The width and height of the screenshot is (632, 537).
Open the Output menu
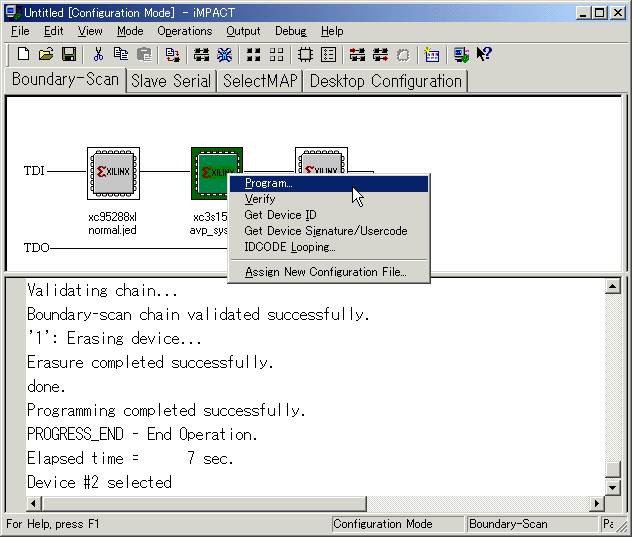tap(243, 31)
